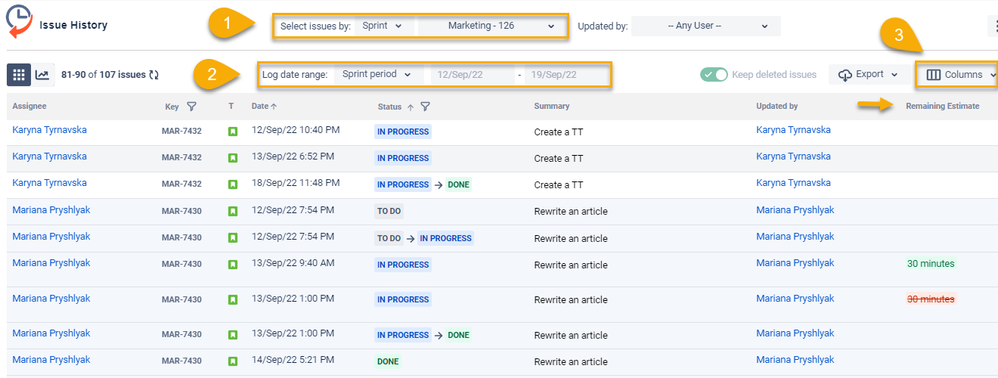Screen dimensions: 998x378
Task: Open the Any User dropdown
Action: (x=705, y=26)
